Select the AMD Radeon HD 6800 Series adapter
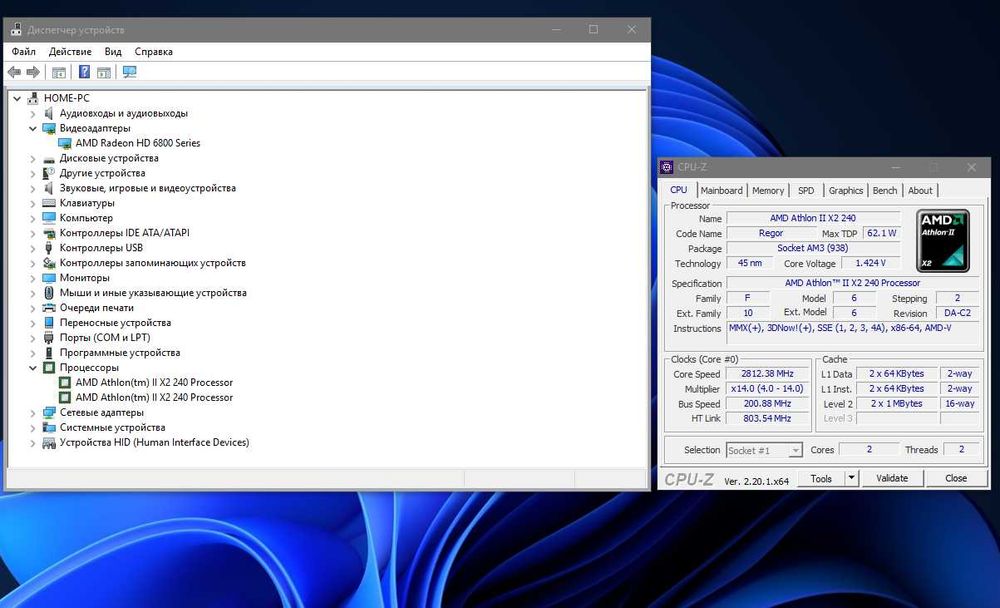This screenshot has height=608, width=1000. (x=138, y=143)
